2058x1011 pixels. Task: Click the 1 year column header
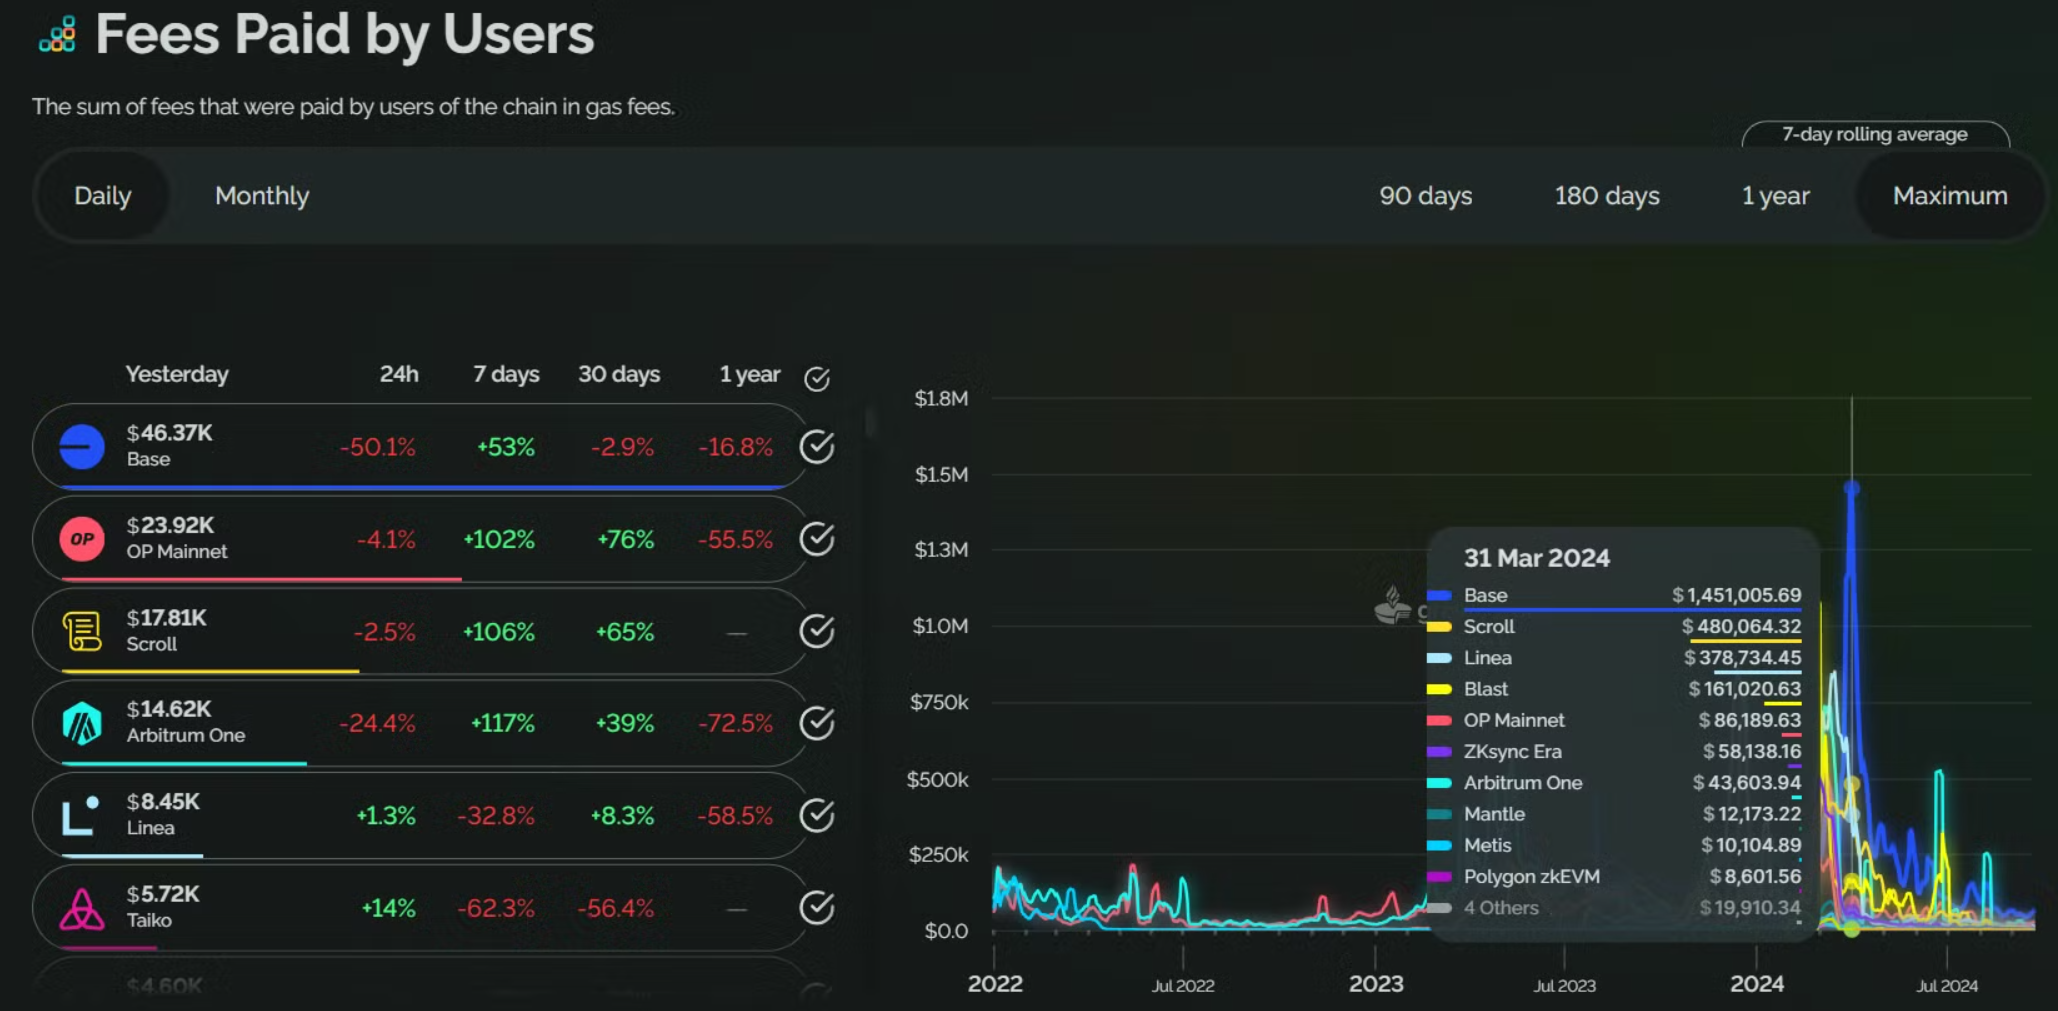click(750, 374)
